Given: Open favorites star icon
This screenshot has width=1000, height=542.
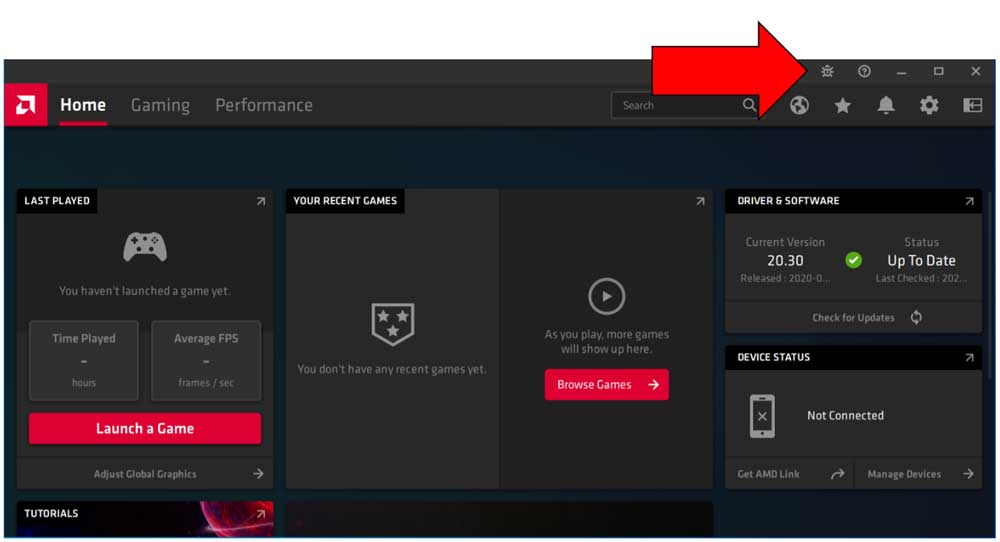Looking at the screenshot, I should click(x=842, y=105).
